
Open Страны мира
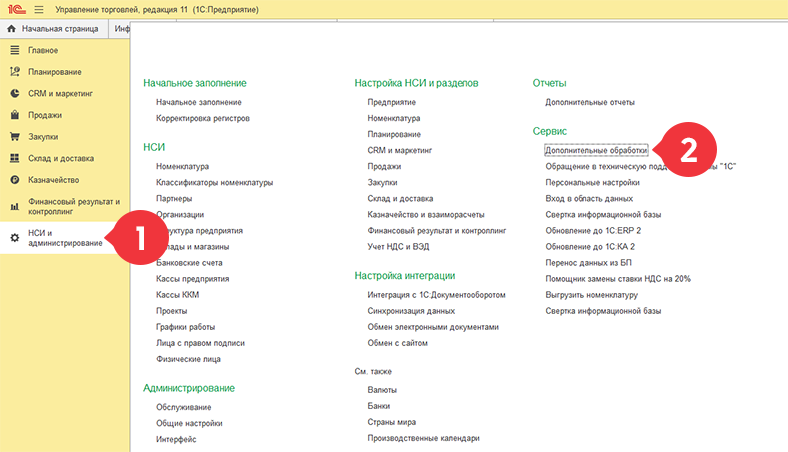pyautogui.click(x=391, y=422)
